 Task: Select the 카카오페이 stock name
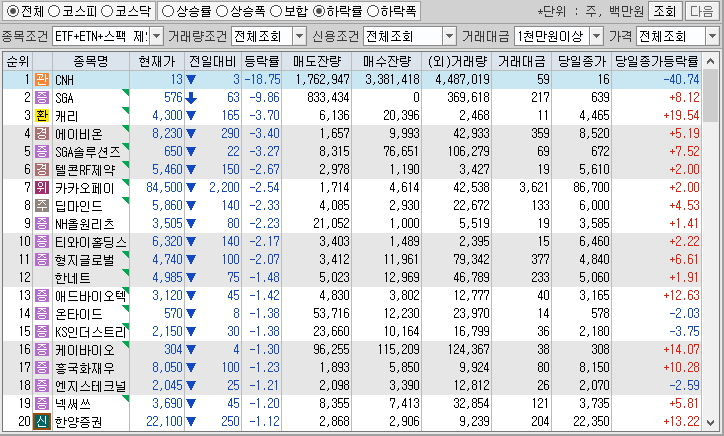click(84, 188)
